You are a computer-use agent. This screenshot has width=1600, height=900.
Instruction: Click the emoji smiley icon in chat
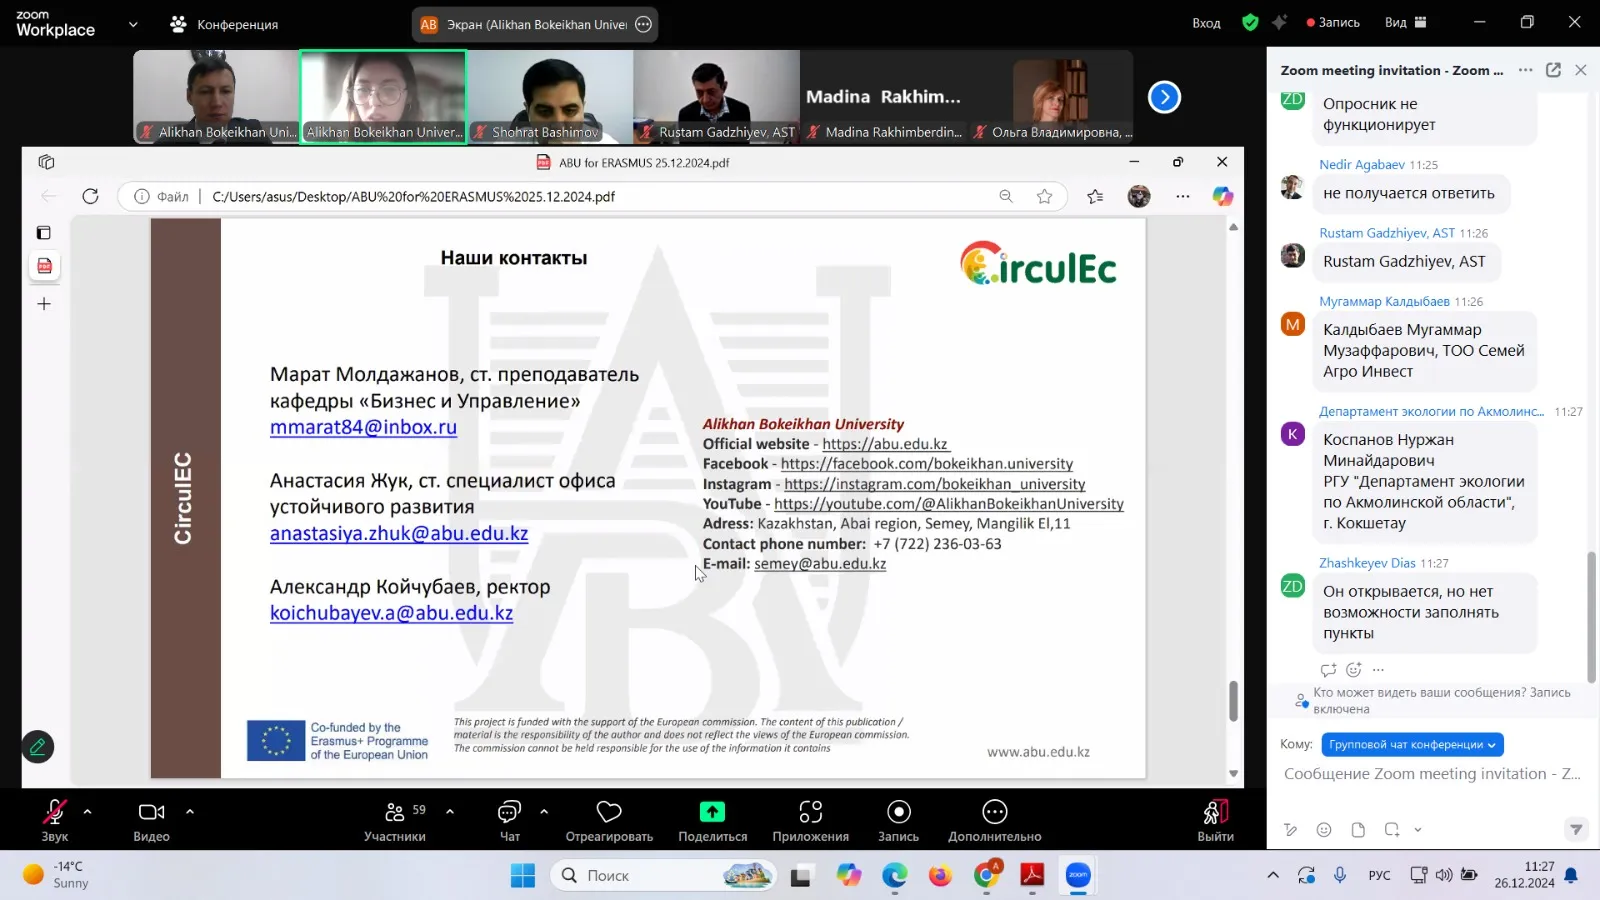[1324, 830]
